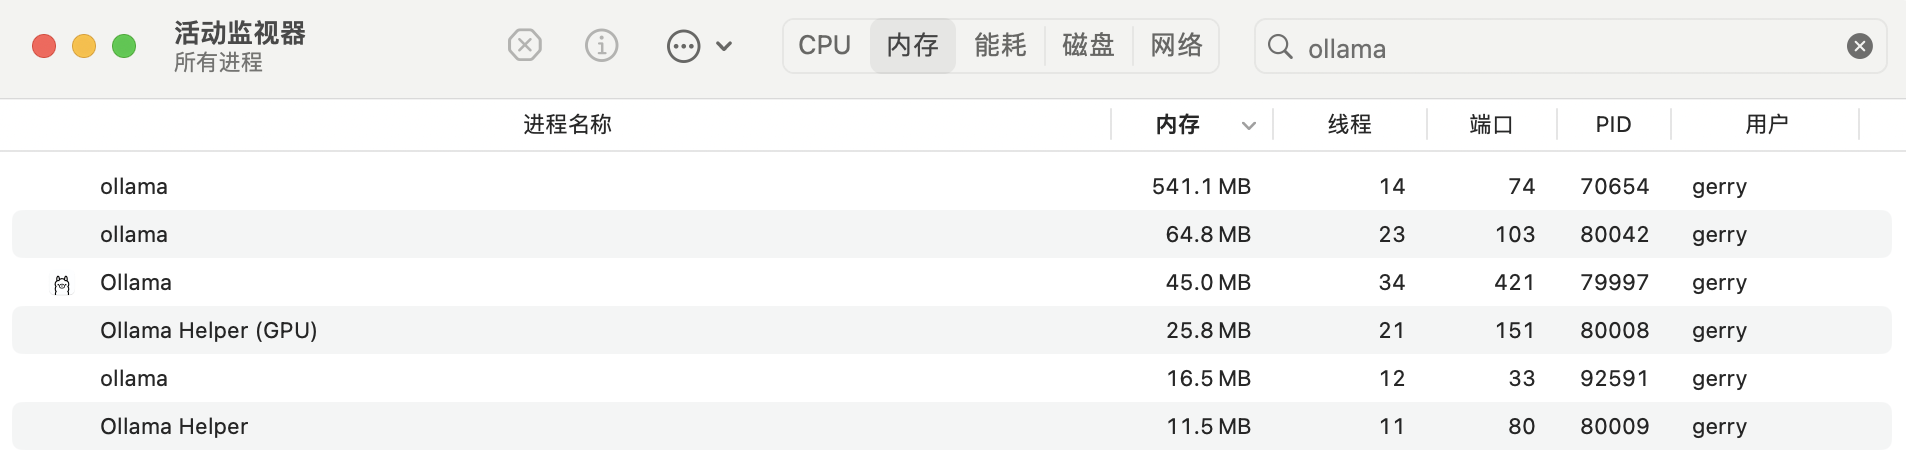Sort by 进程名称 column header
Viewport: 1906px width, 468px height.
pyautogui.click(x=567, y=124)
